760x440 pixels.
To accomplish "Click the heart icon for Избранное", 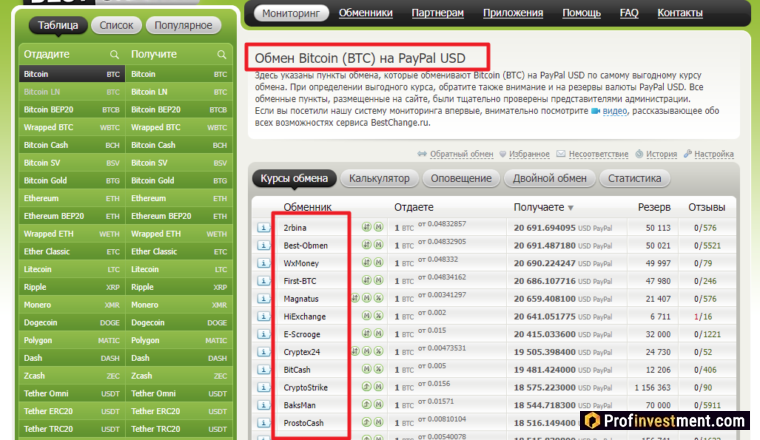I will pos(503,154).
